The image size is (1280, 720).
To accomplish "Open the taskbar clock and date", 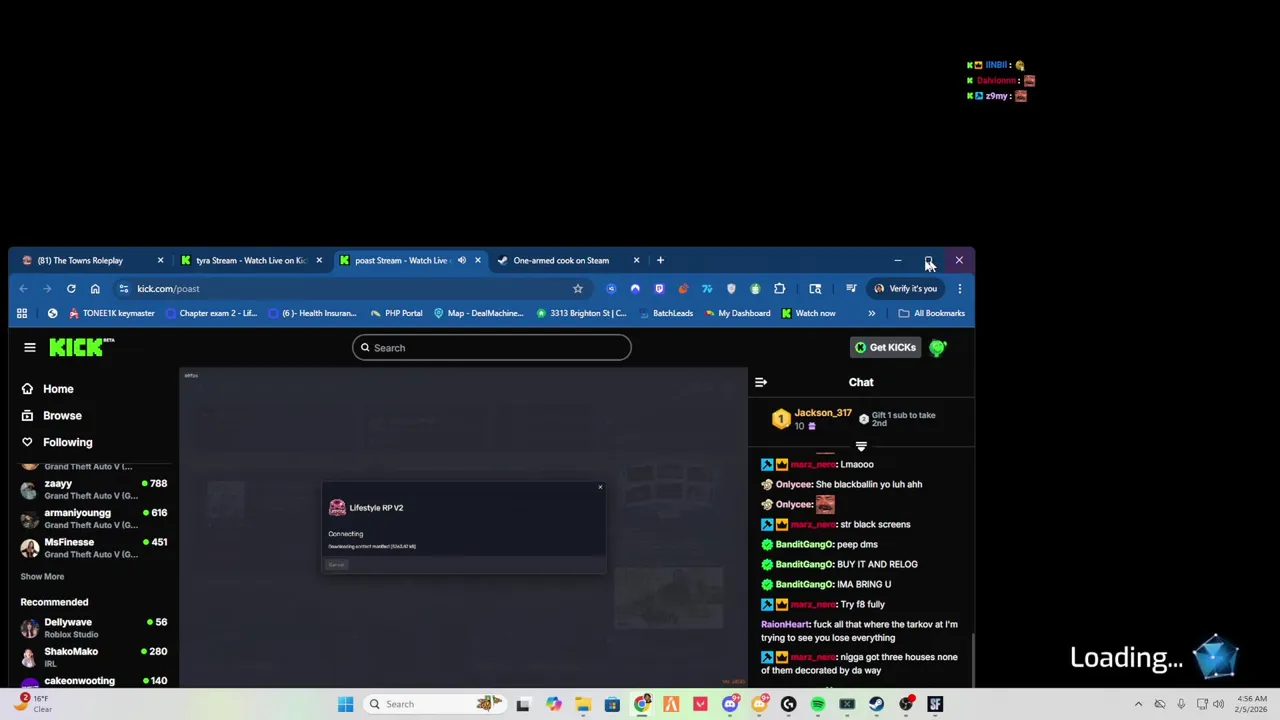I will tap(1251, 704).
